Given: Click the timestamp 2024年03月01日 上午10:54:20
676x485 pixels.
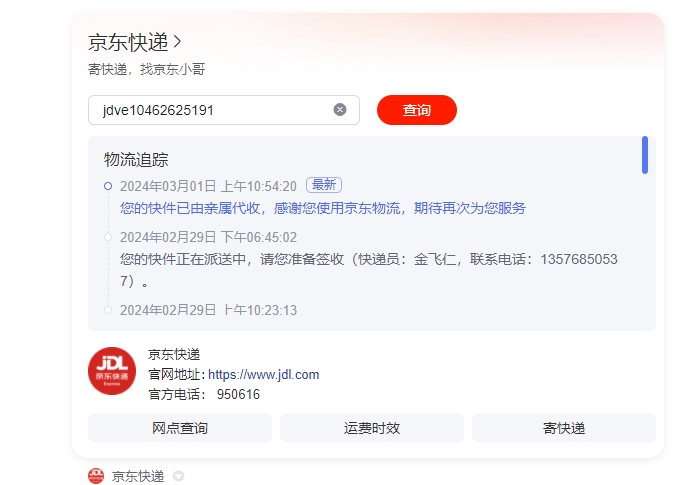Looking at the screenshot, I should [208, 186].
